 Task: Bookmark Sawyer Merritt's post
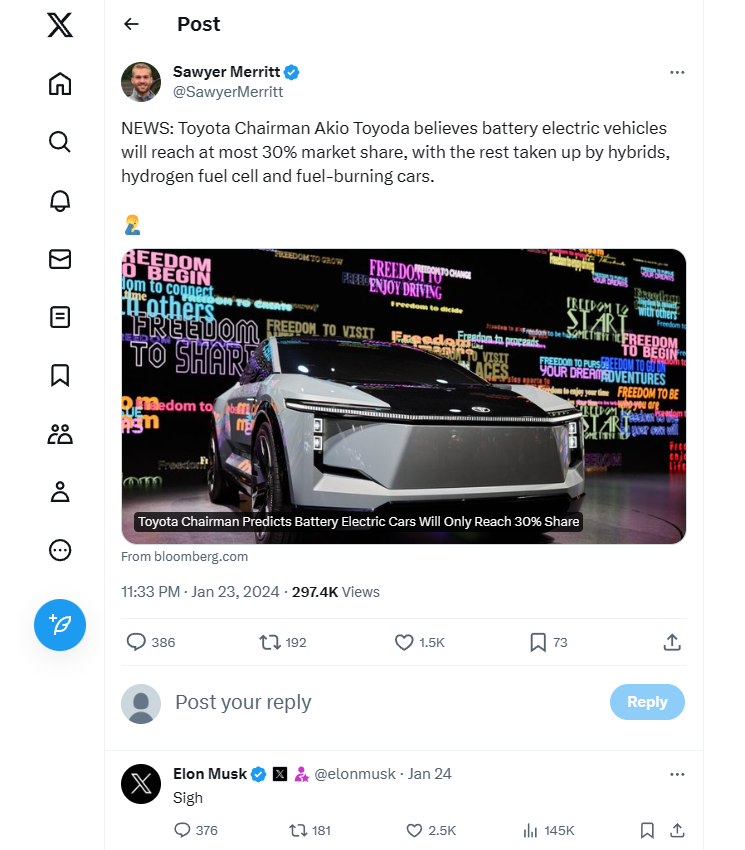[x=537, y=642]
